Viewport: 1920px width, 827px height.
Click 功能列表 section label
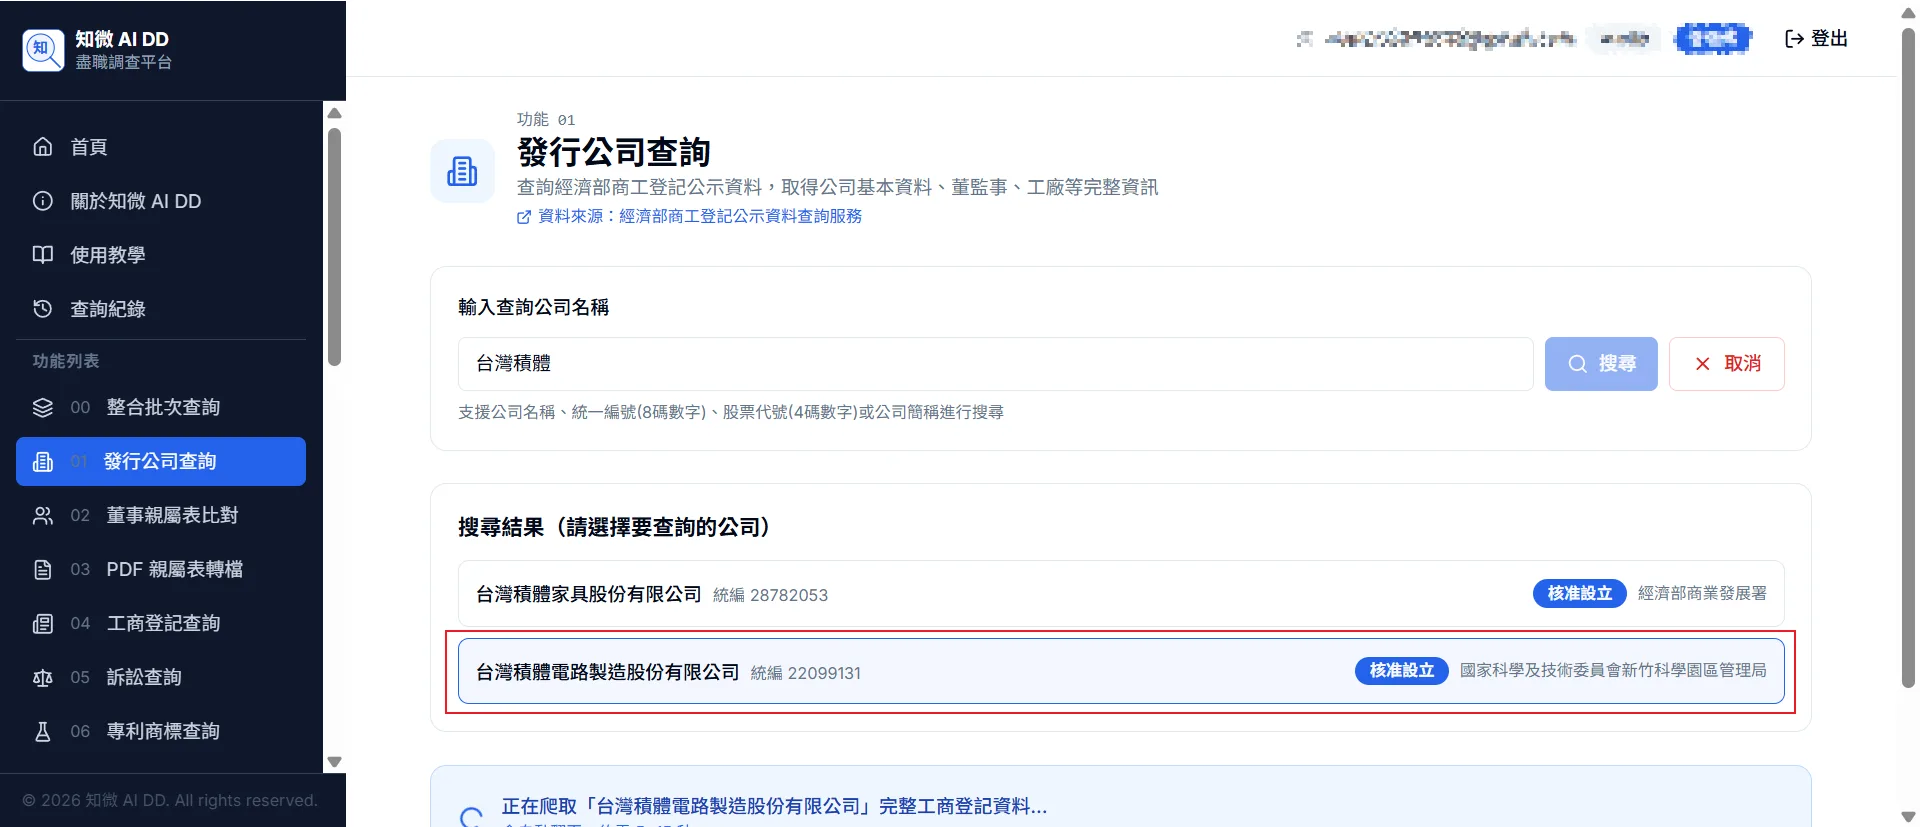tap(66, 361)
